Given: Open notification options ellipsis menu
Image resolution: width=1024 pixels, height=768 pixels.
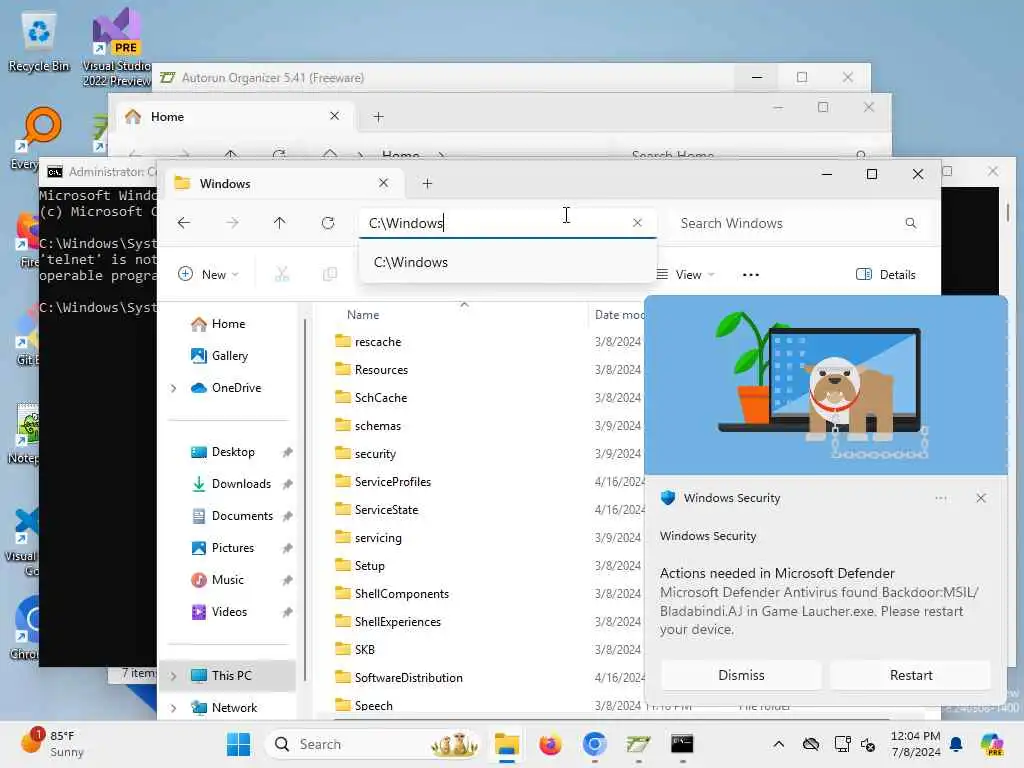Looking at the screenshot, I should pyautogui.click(x=940, y=498).
